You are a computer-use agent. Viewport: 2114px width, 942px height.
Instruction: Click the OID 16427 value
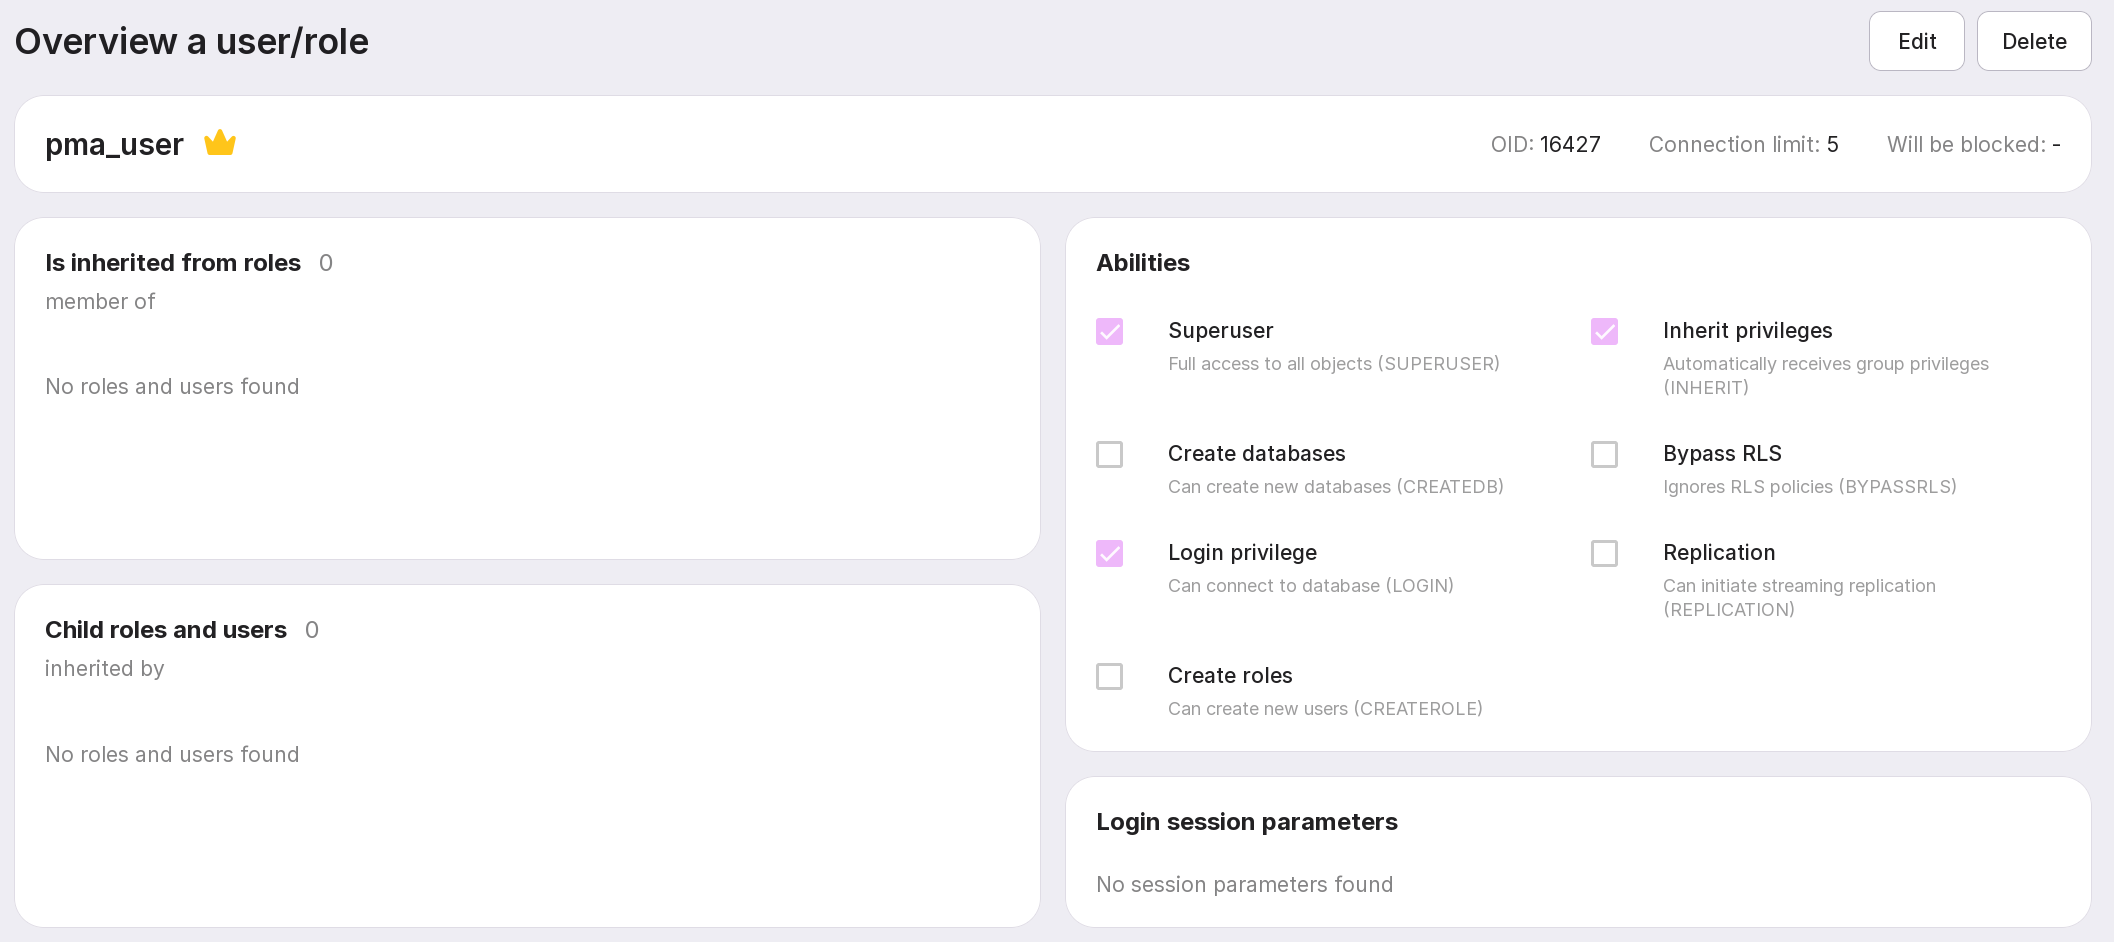1570,144
